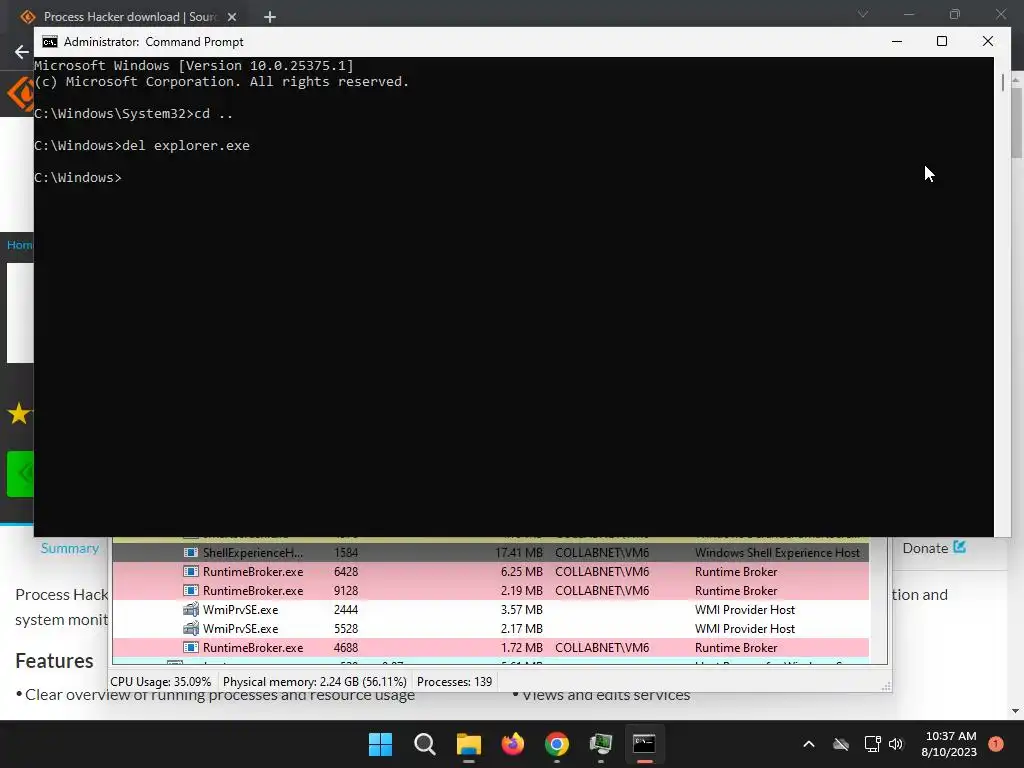Click the browser page scroll-down arrow
1024x768 pixels.
click(1016, 711)
